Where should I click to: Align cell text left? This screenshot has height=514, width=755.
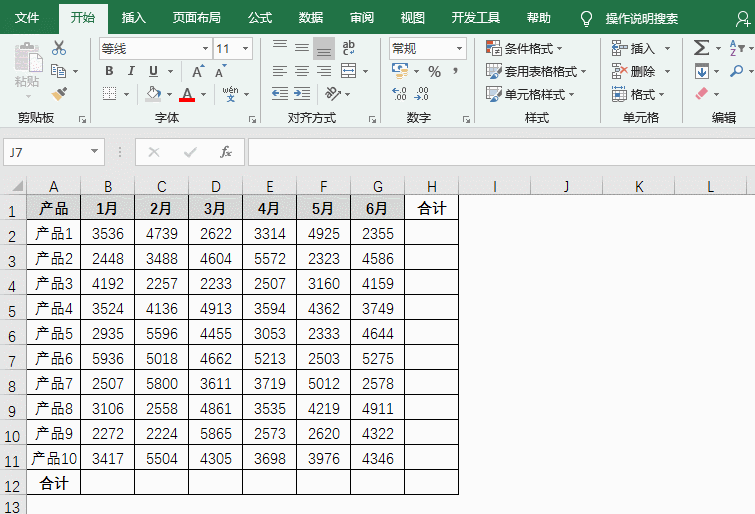[280, 71]
